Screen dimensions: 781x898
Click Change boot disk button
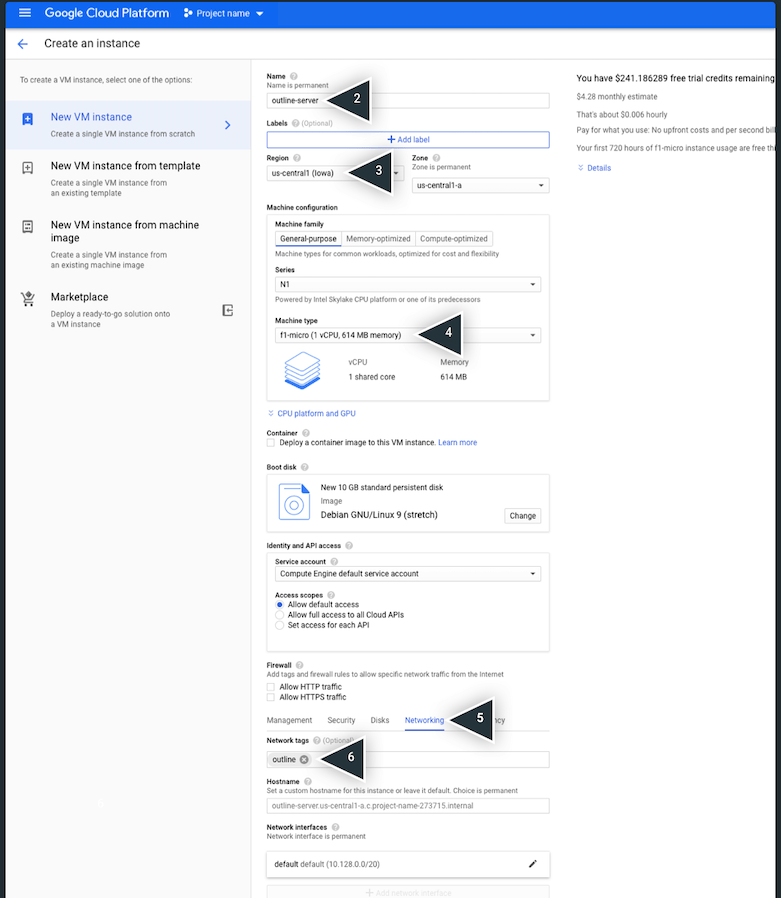click(x=522, y=516)
